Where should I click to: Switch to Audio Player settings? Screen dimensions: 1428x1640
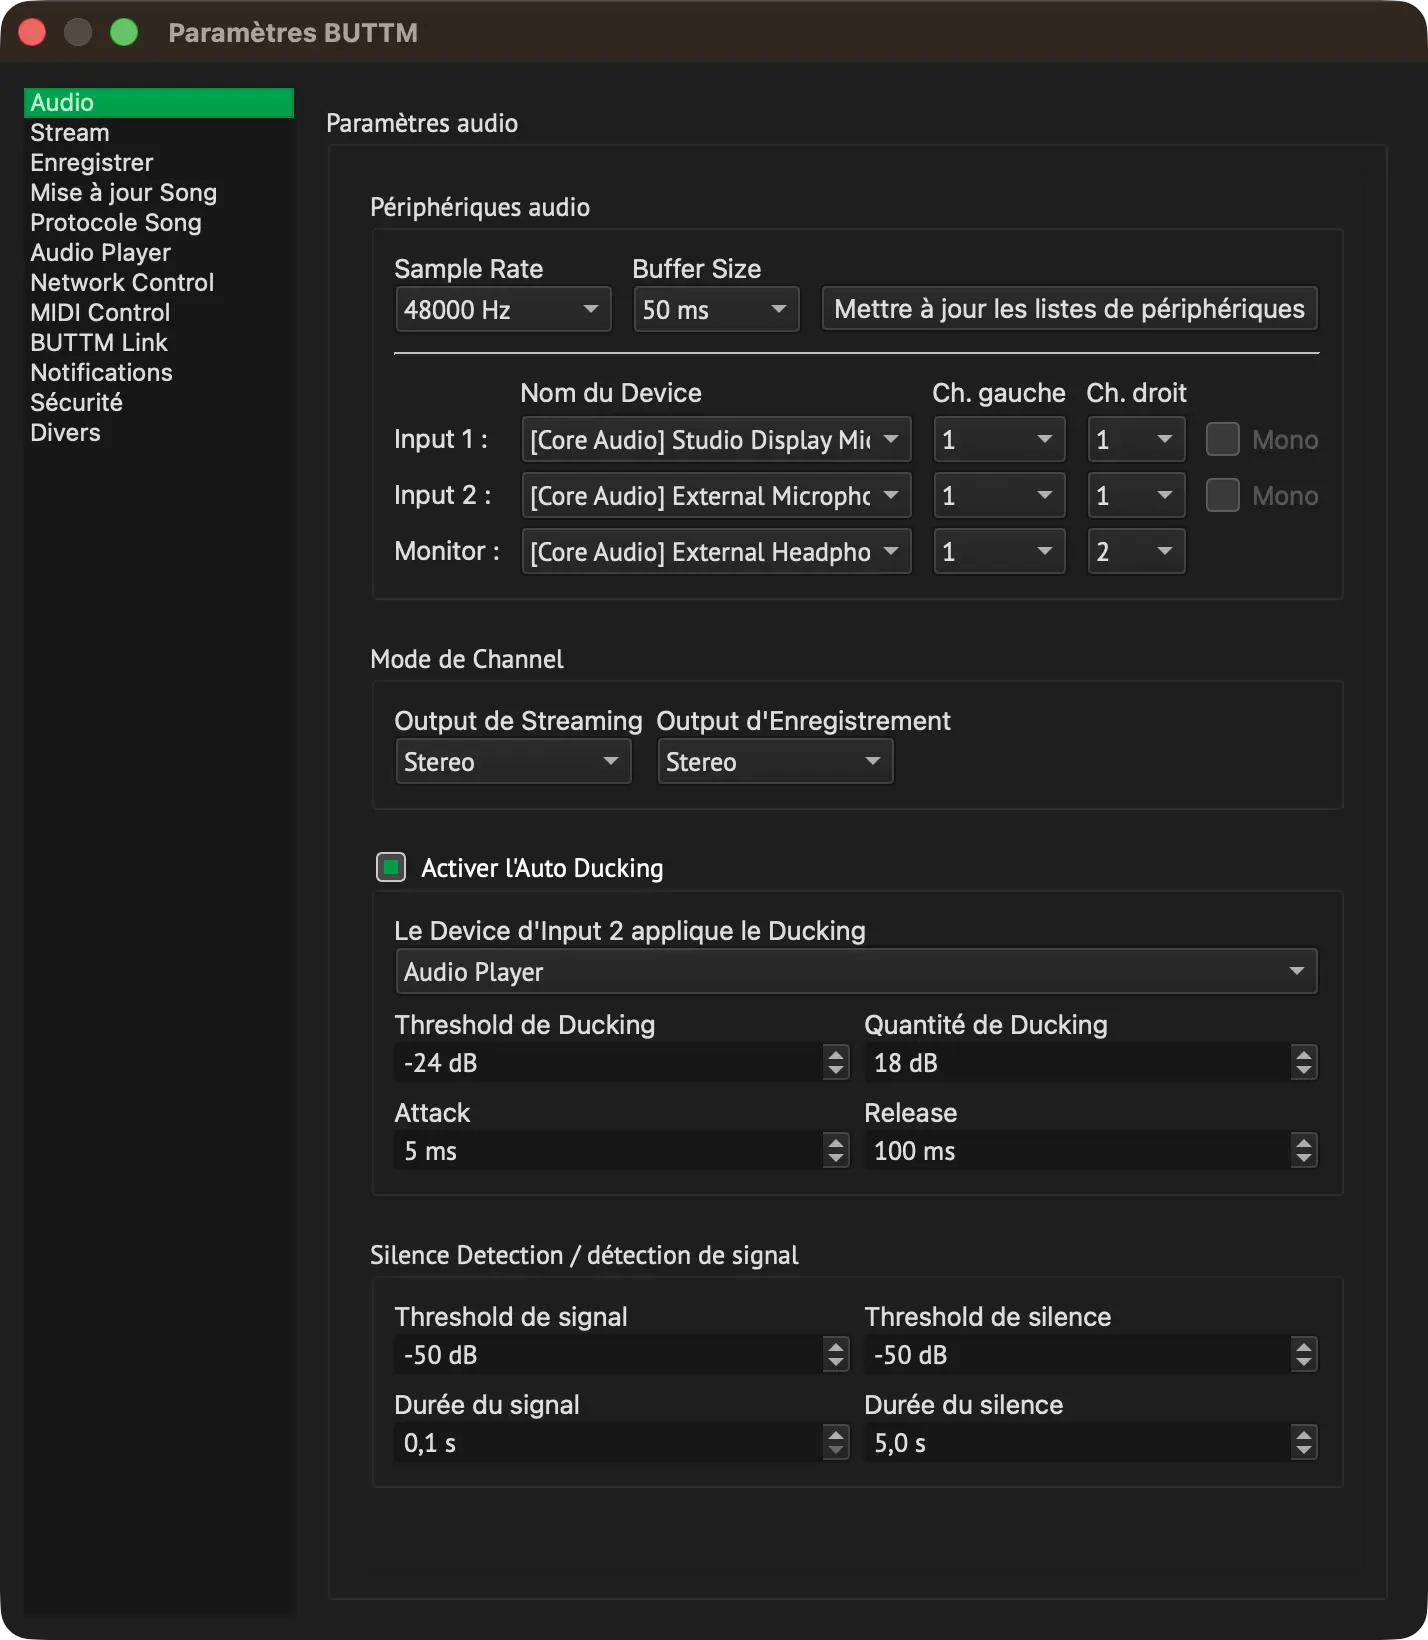coord(159,253)
